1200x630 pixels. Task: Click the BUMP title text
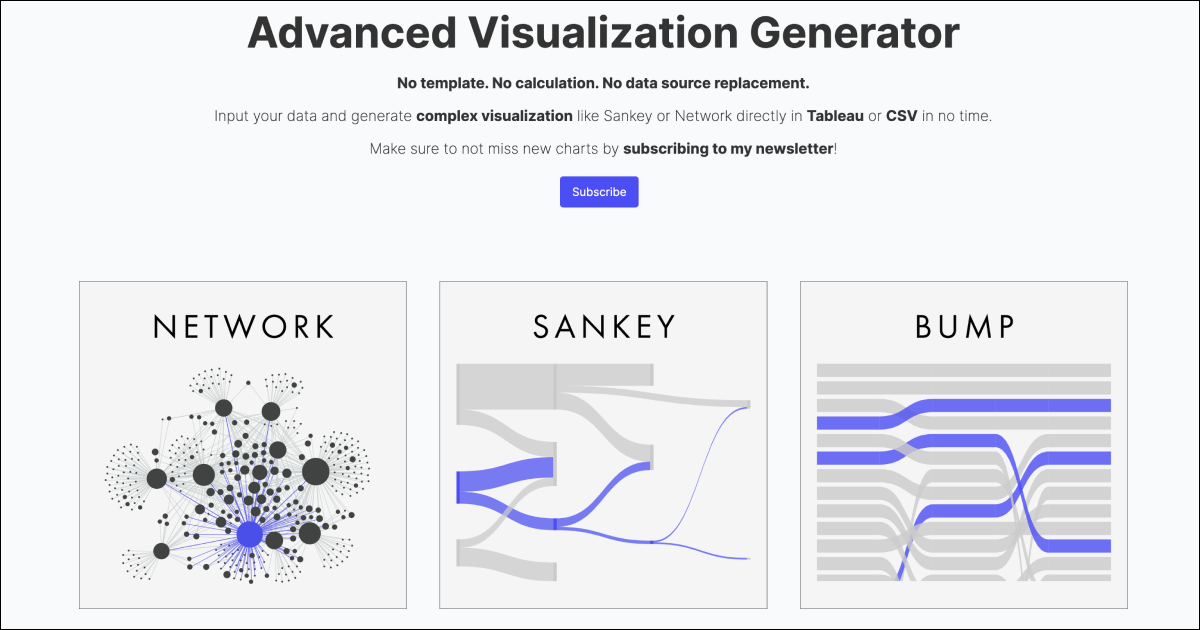[x=964, y=327]
